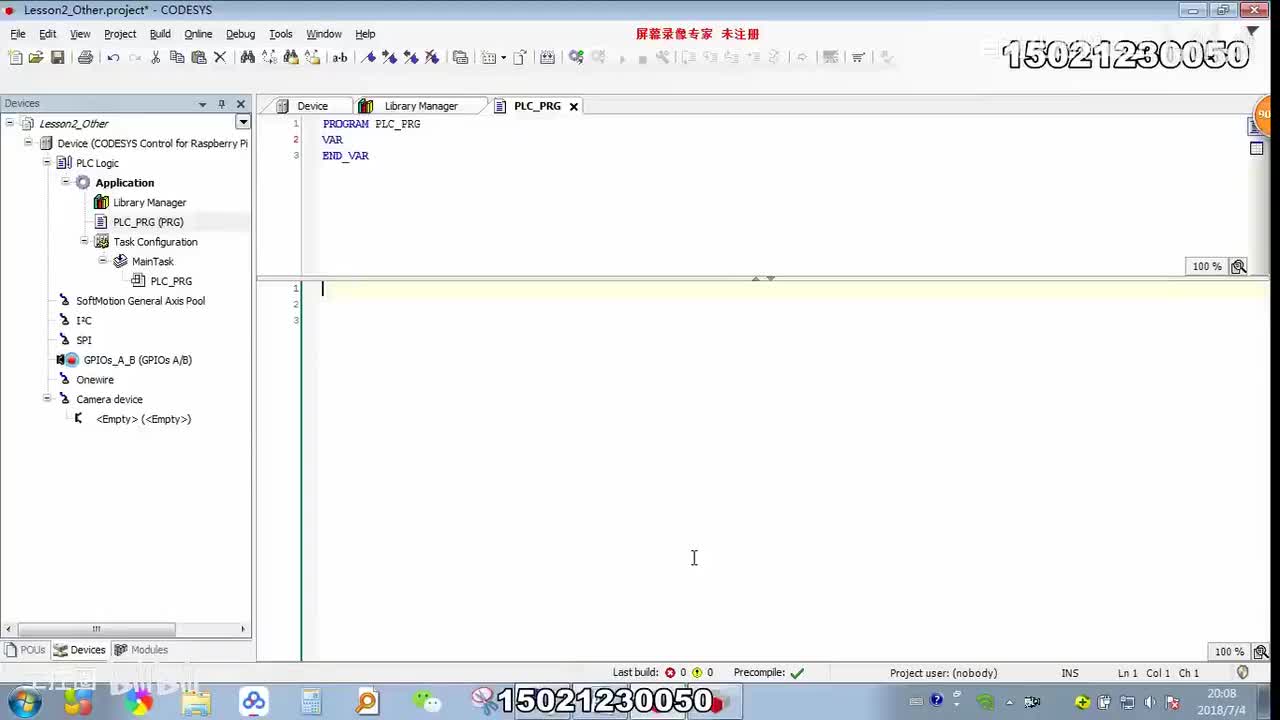Click the Last build status in status bar
Screen dimensions: 1280x720
pyautogui.click(x=663, y=673)
